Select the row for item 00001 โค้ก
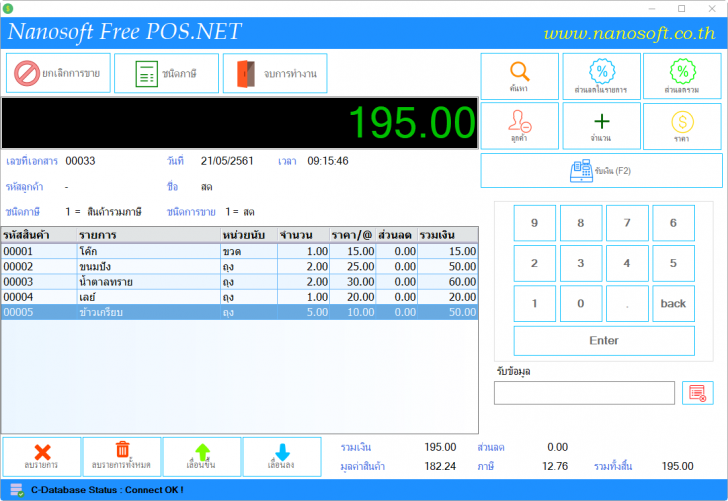Screen dimensions: 728x501 point(240,251)
